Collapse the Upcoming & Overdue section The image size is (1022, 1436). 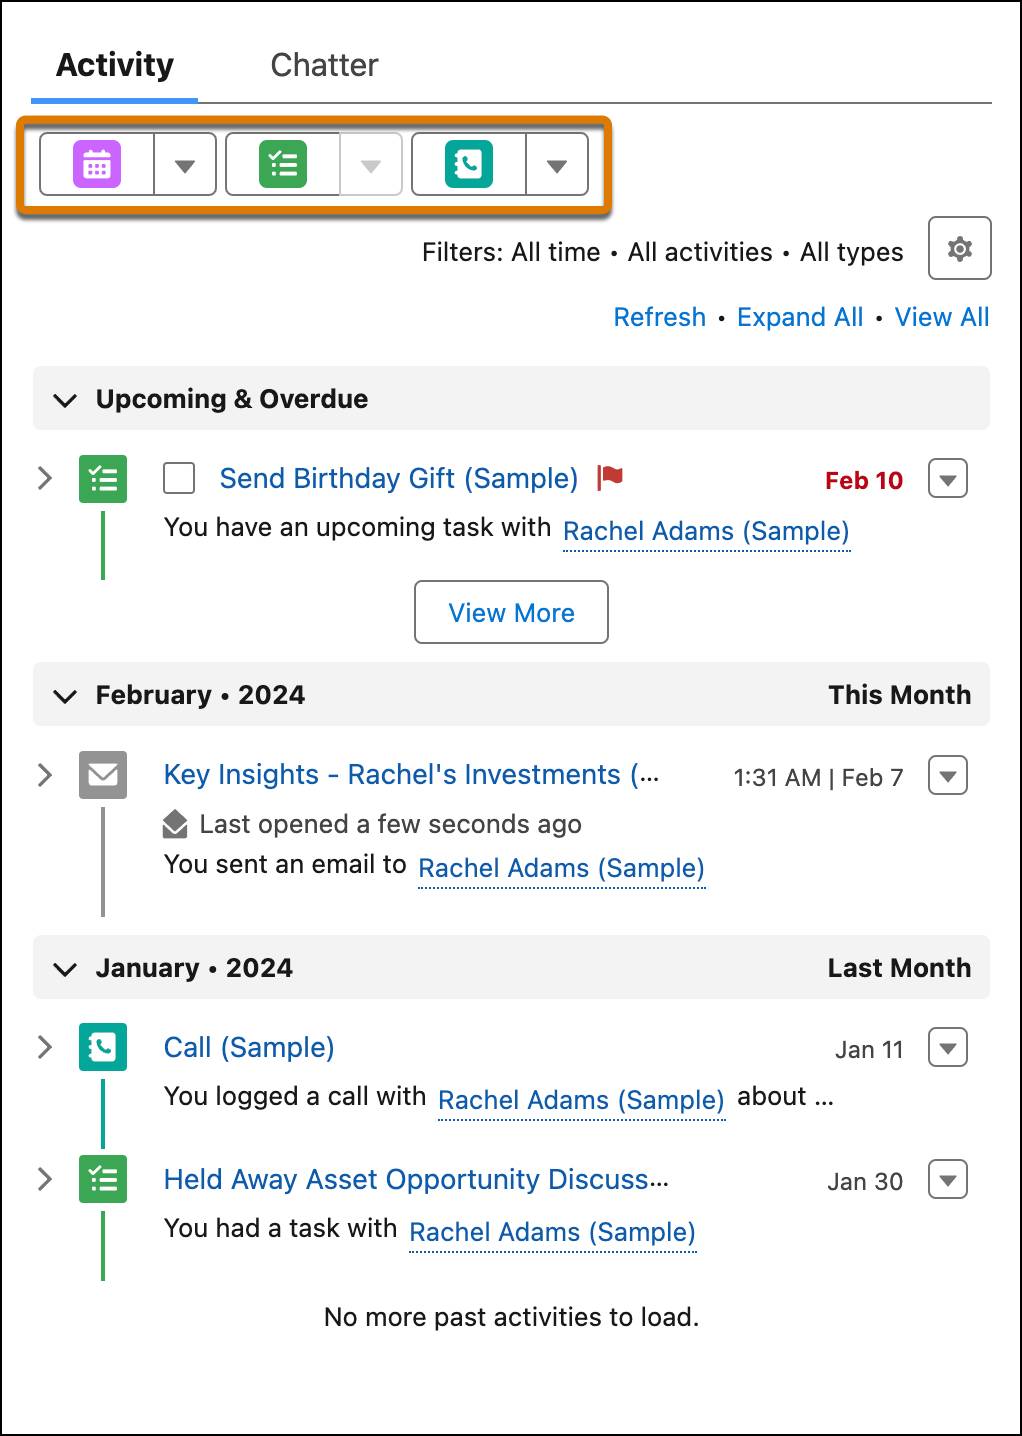pos(64,398)
